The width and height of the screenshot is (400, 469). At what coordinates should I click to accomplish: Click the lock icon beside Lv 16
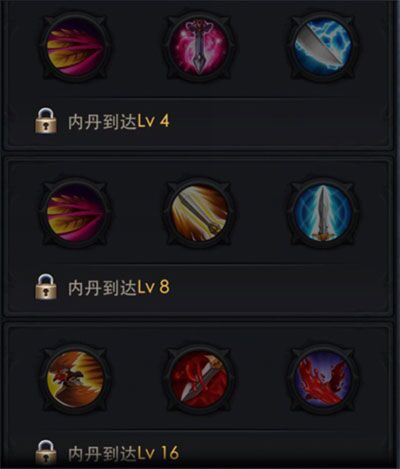[x=46, y=452]
